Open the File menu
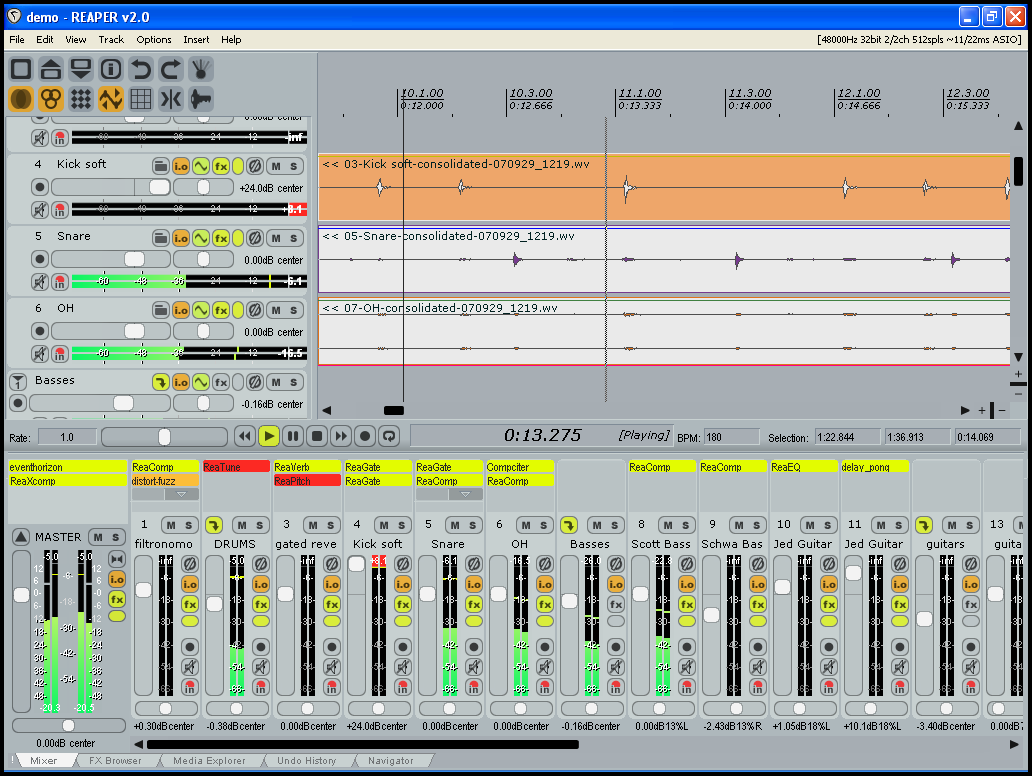The image size is (1032, 776). 17,39
